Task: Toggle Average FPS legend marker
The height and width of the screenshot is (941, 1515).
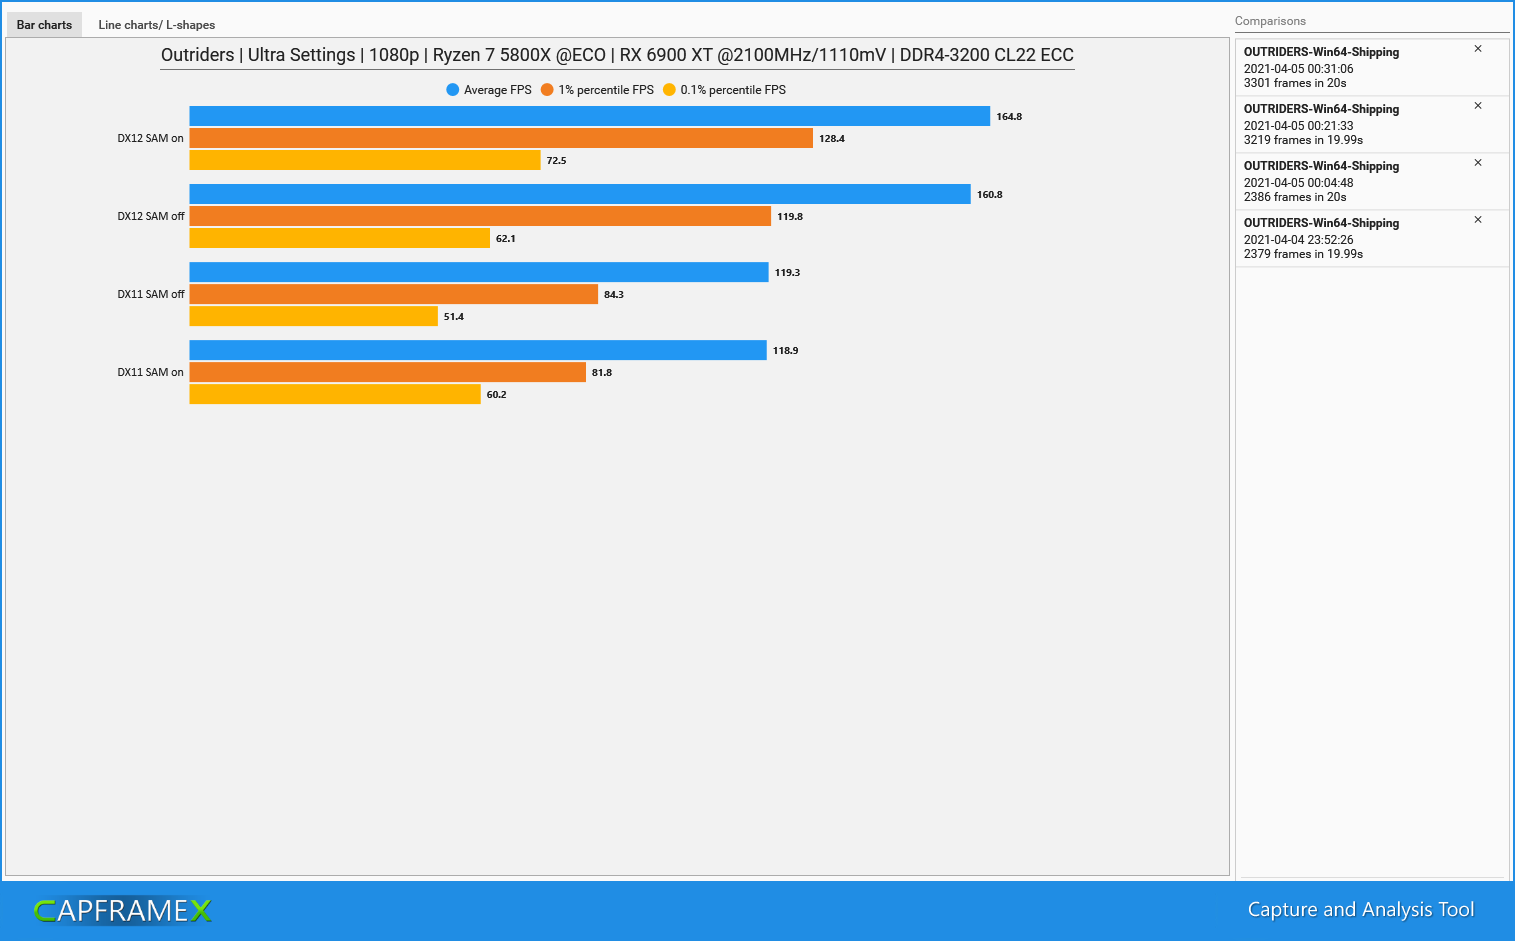Action: (x=453, y=90)
